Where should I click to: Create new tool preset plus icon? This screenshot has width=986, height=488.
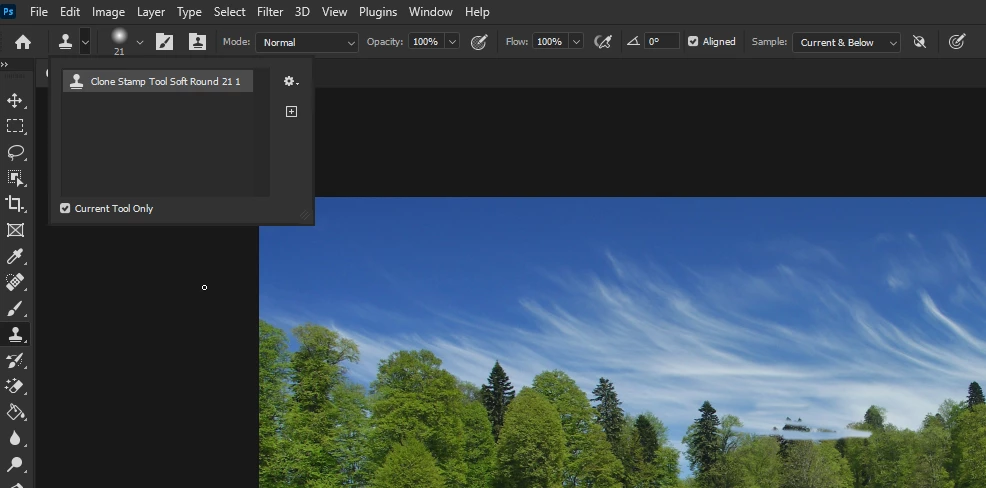pyautogui.click(x=291, y=111)
